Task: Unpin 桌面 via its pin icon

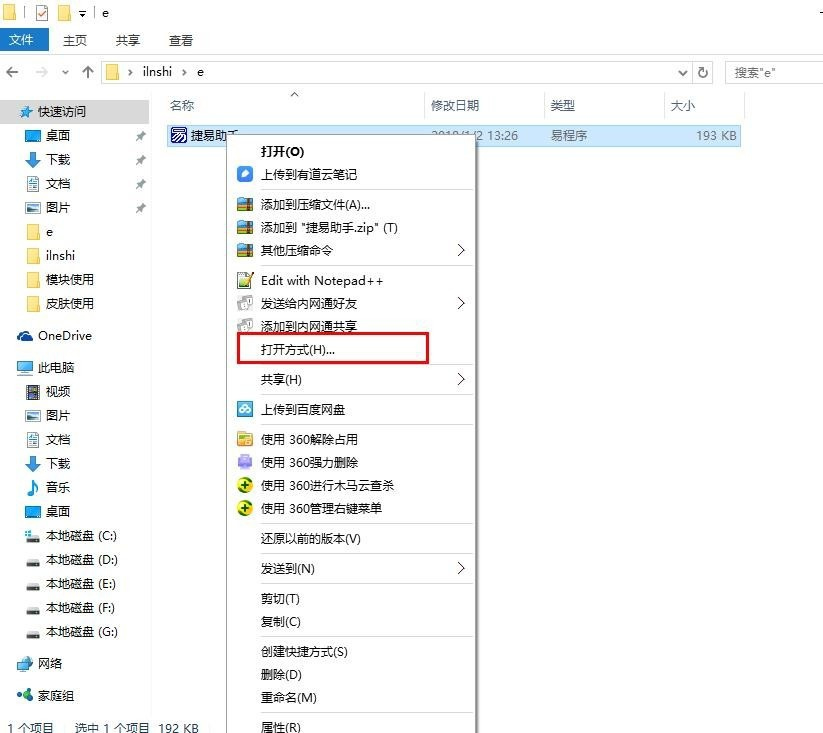Action: [140, 136]
